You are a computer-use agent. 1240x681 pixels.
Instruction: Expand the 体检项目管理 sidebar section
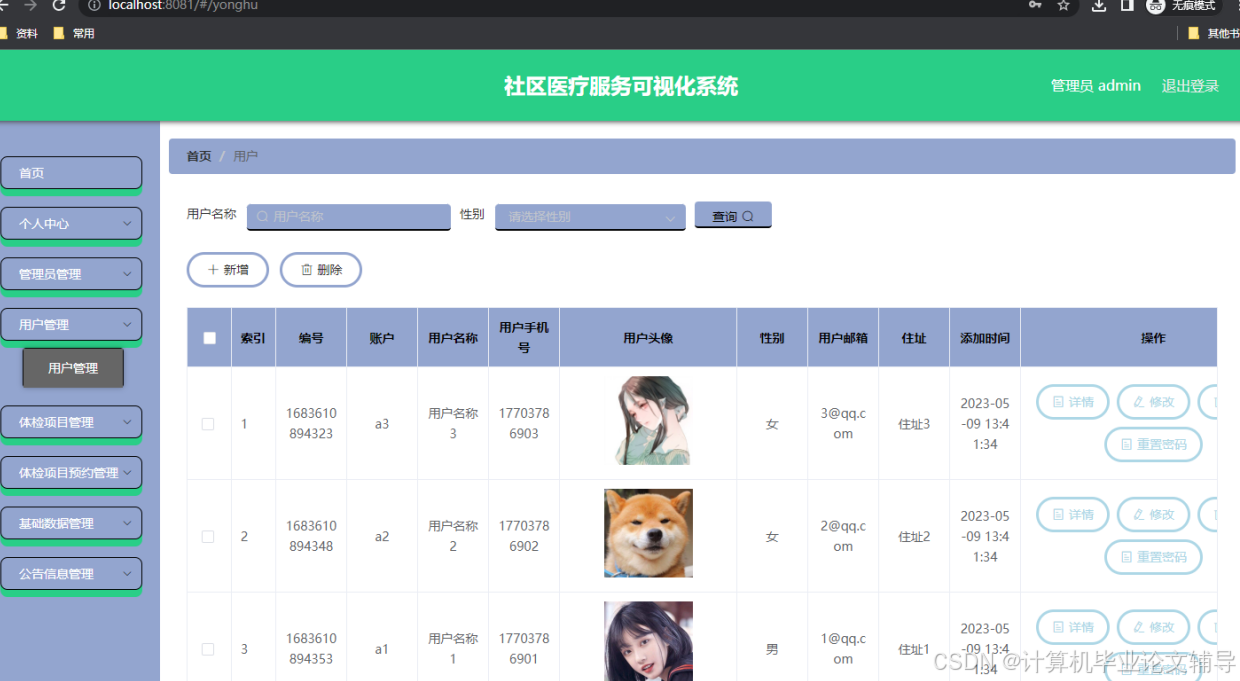coord(71,422)
